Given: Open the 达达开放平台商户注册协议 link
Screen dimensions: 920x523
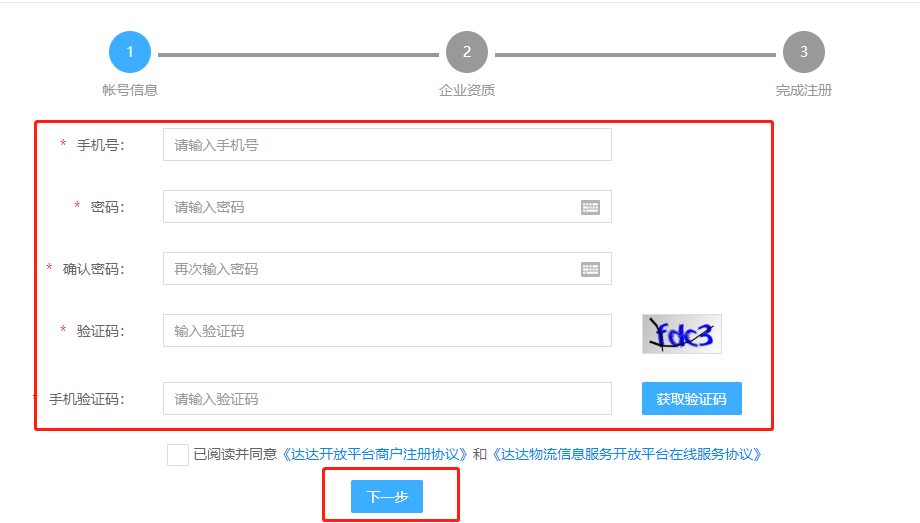Looking at the screenshot, I should [376, 454].
